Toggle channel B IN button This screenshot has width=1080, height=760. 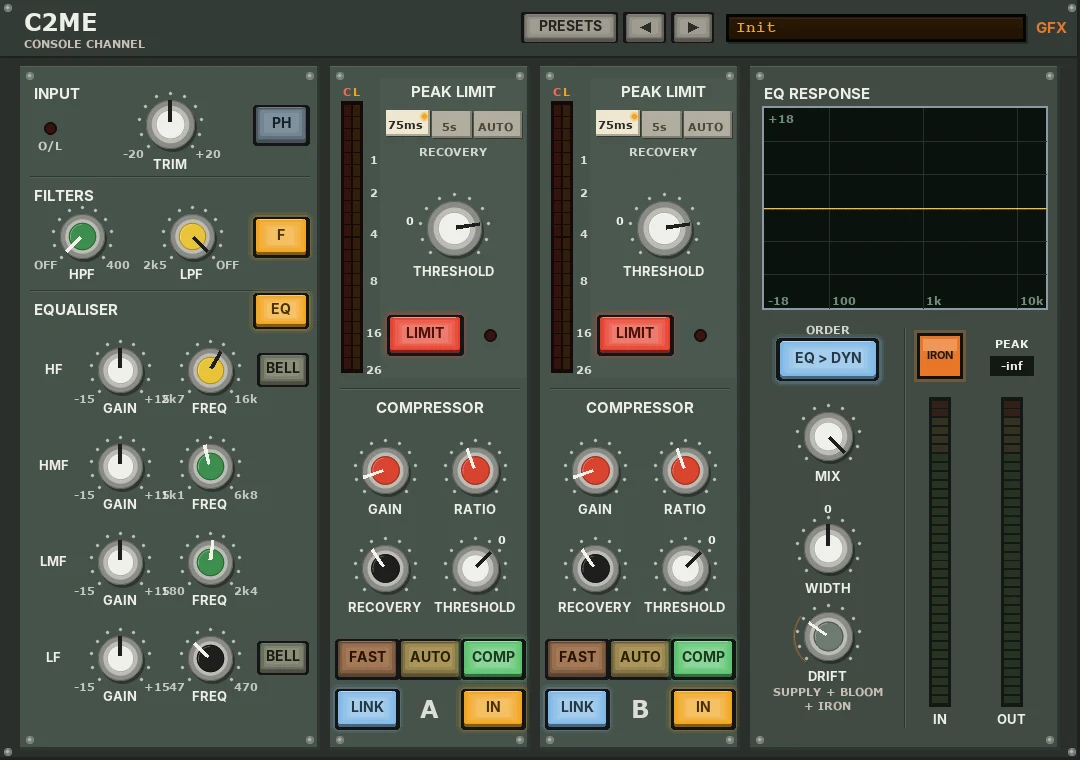pos(703,708)
